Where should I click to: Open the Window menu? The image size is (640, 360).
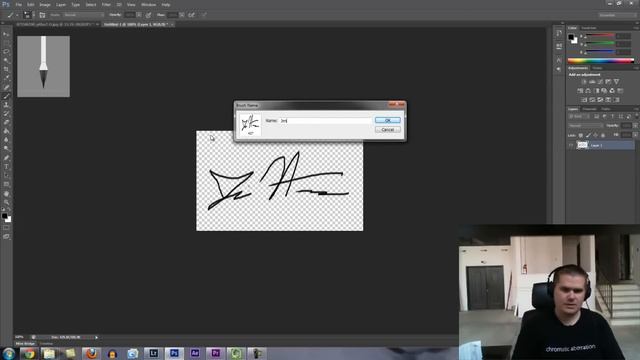(149, 4)
